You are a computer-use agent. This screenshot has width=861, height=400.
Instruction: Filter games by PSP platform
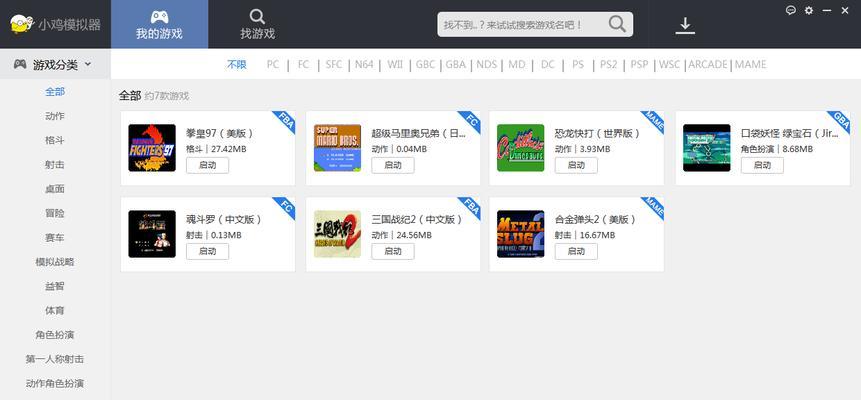click(x=639, y=64)
